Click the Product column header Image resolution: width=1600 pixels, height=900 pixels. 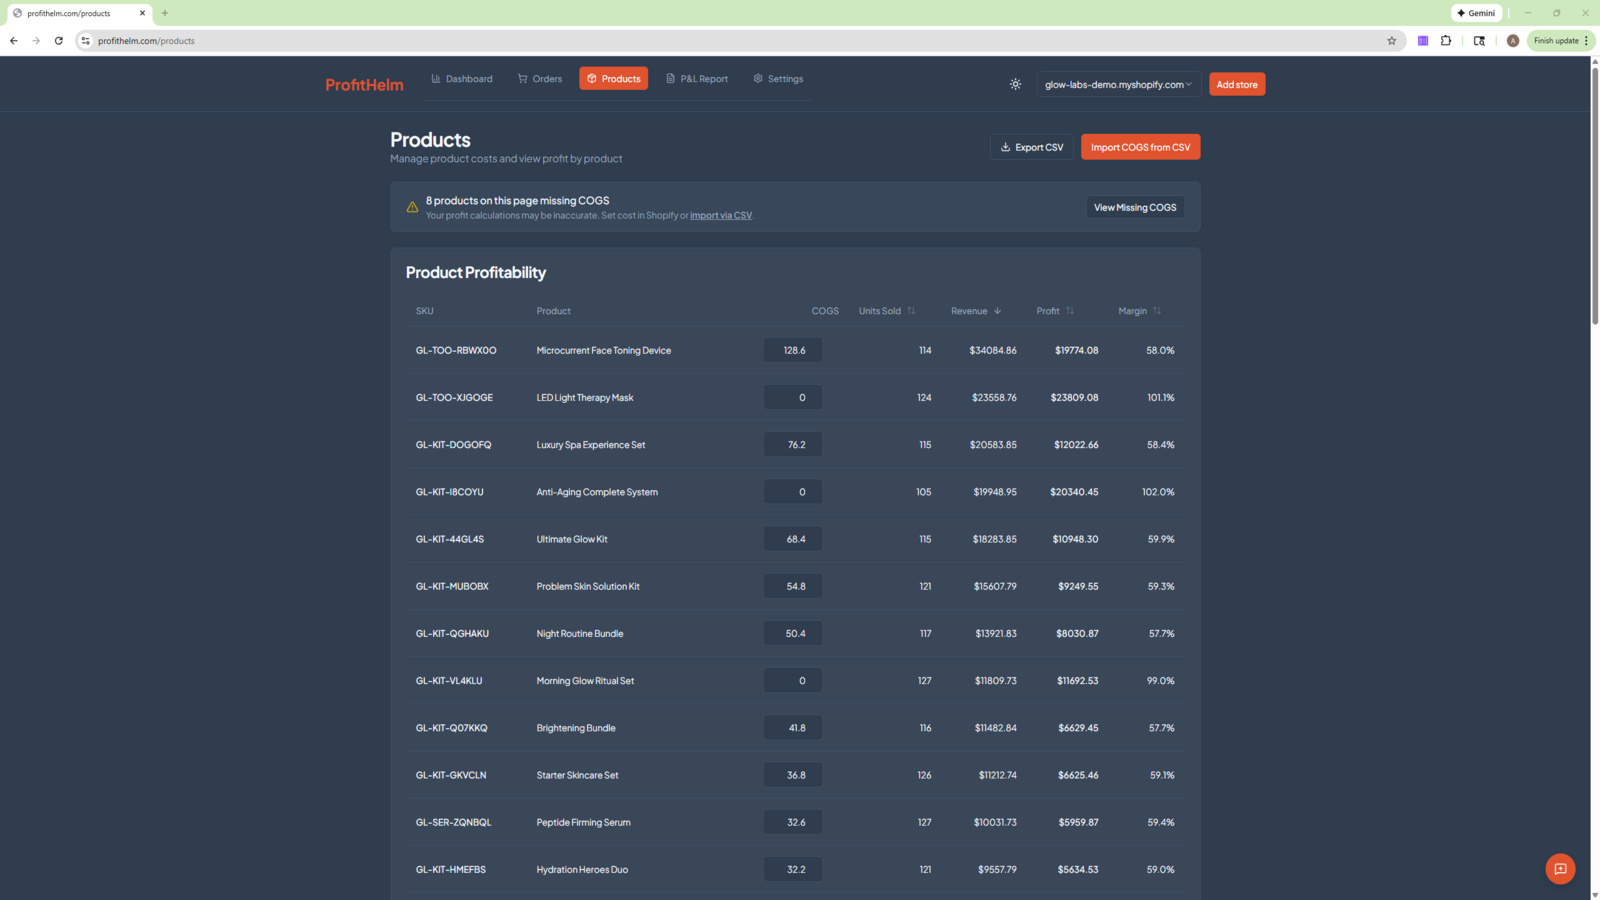tap(553, 311)
